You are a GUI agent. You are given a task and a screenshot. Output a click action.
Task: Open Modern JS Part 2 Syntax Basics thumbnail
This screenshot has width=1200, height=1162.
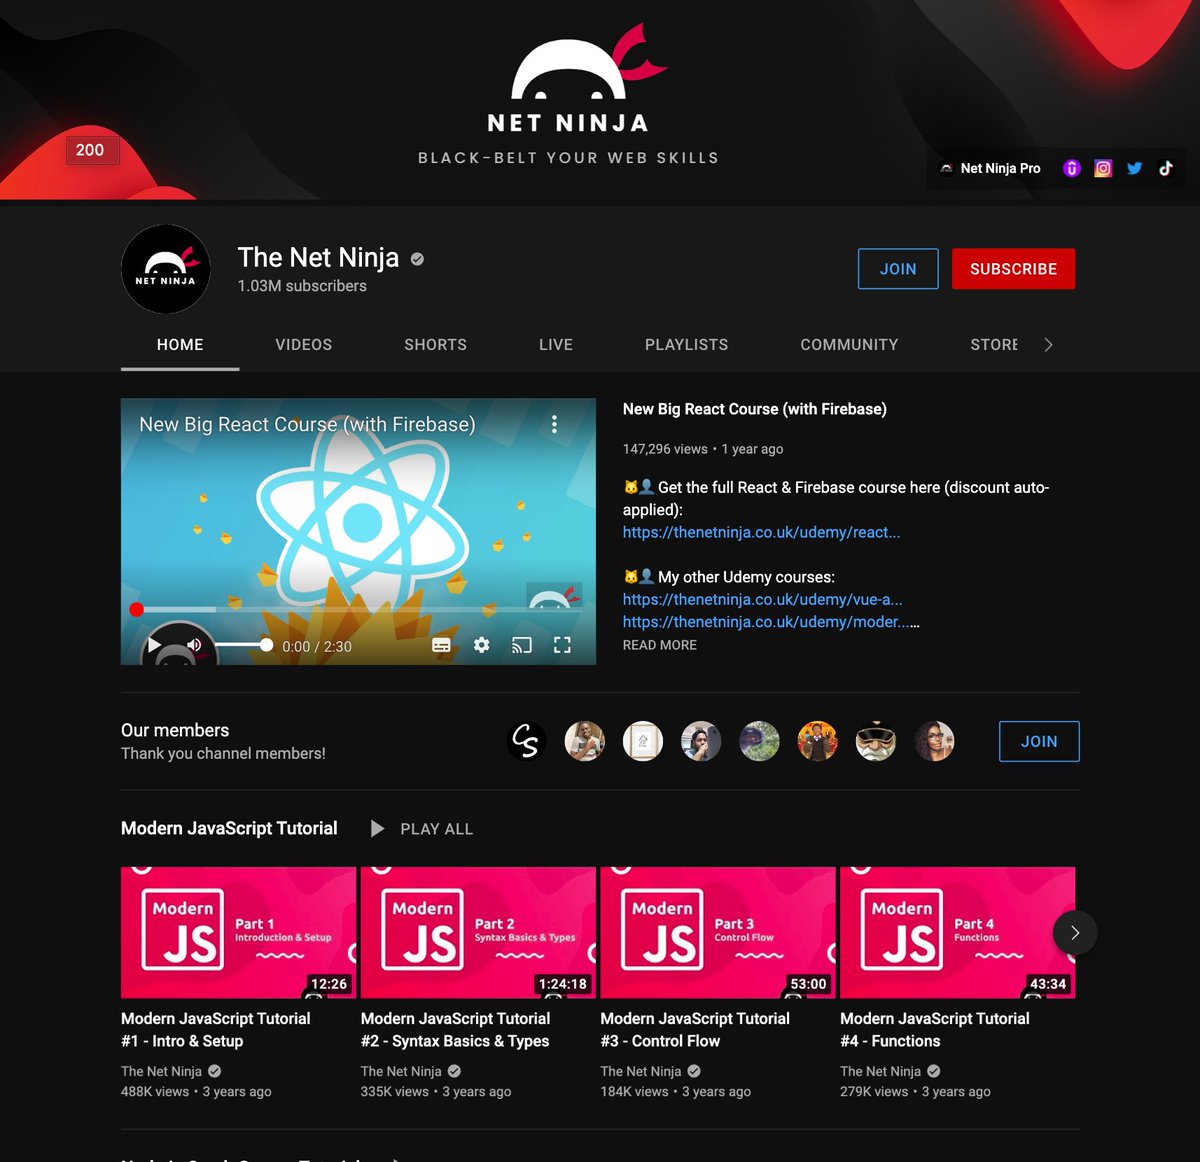(x=478, y=932)
